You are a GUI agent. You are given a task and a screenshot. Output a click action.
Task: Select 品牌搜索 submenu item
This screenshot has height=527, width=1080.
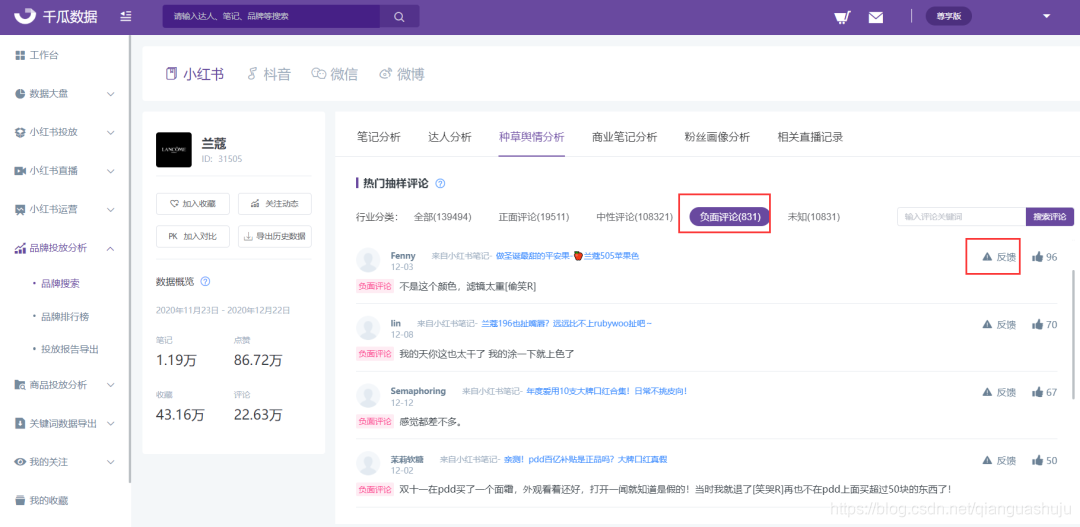[61, 283]
